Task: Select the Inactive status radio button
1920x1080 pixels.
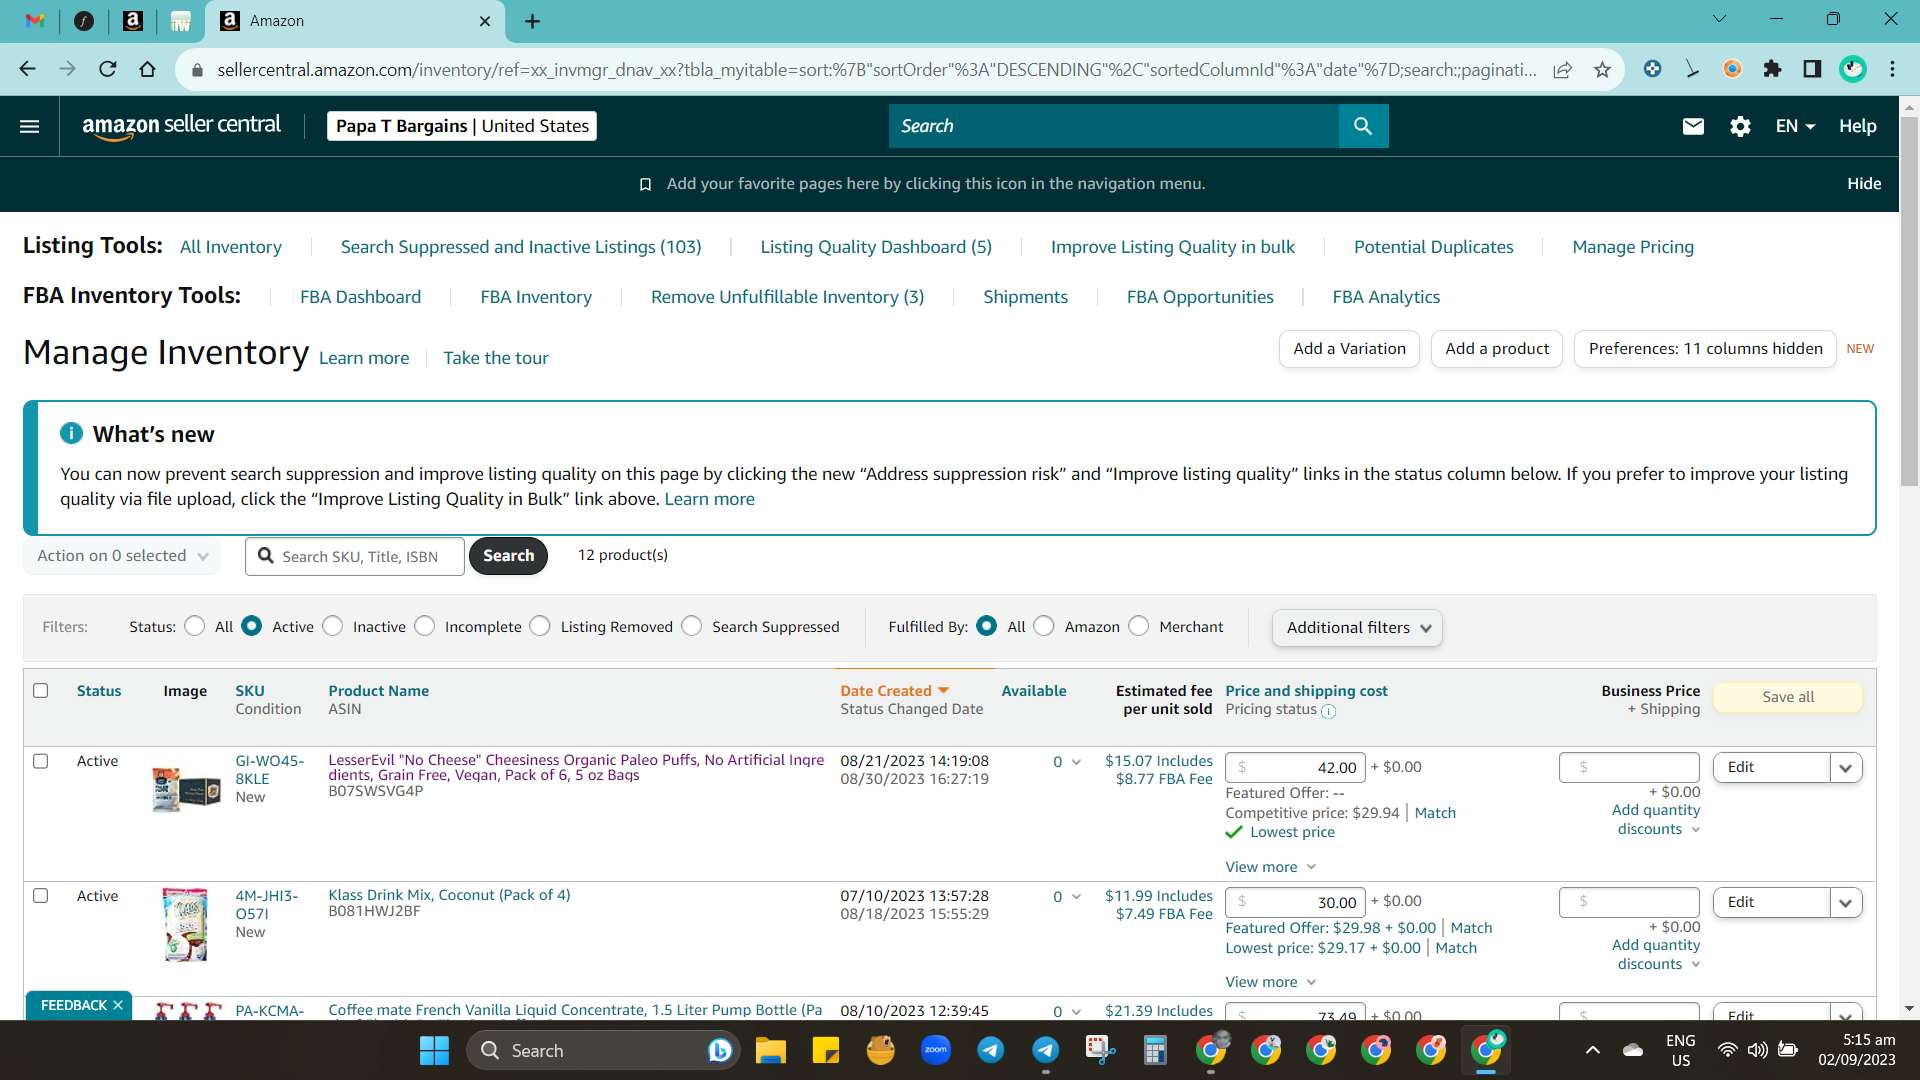Action: click(333, 626)
